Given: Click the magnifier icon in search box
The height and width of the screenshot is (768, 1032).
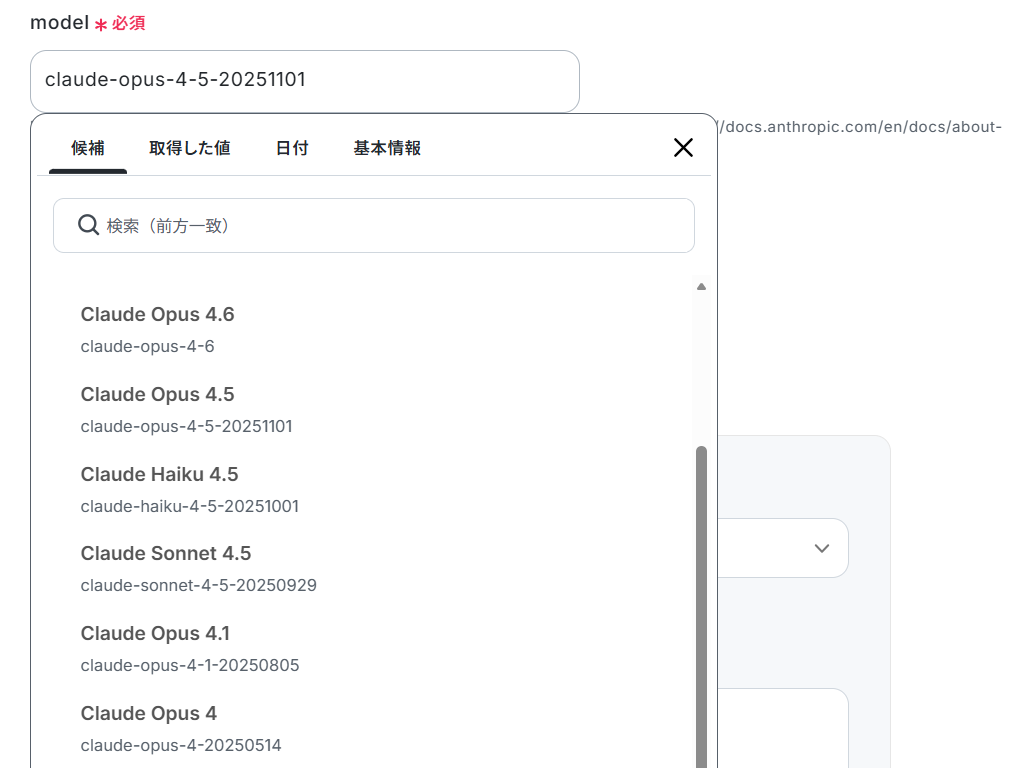Looking at the screenshot, I should pos(88,225).
